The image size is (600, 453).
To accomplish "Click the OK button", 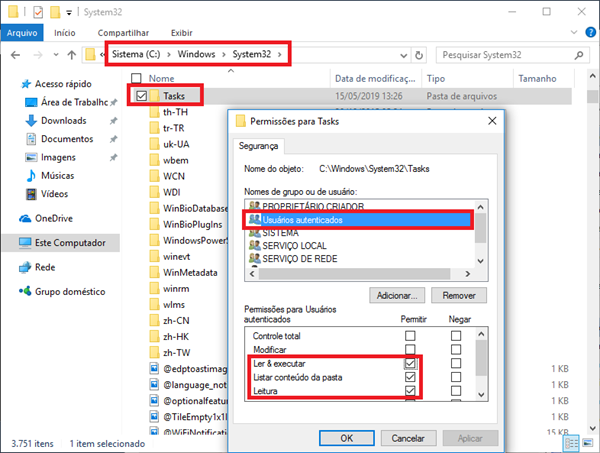I will click(x=347, y=438).
